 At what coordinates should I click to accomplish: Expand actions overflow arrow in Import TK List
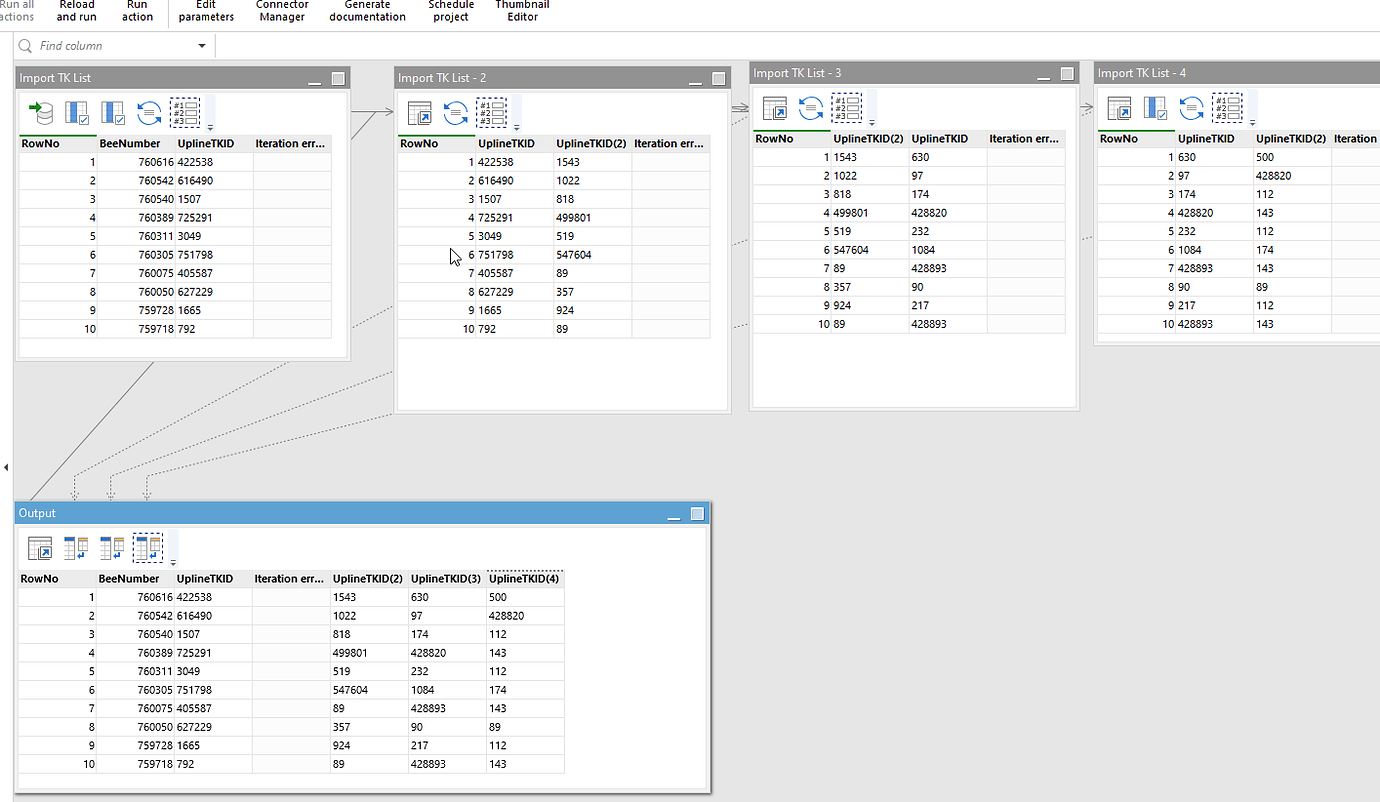[x=210, y=127]
